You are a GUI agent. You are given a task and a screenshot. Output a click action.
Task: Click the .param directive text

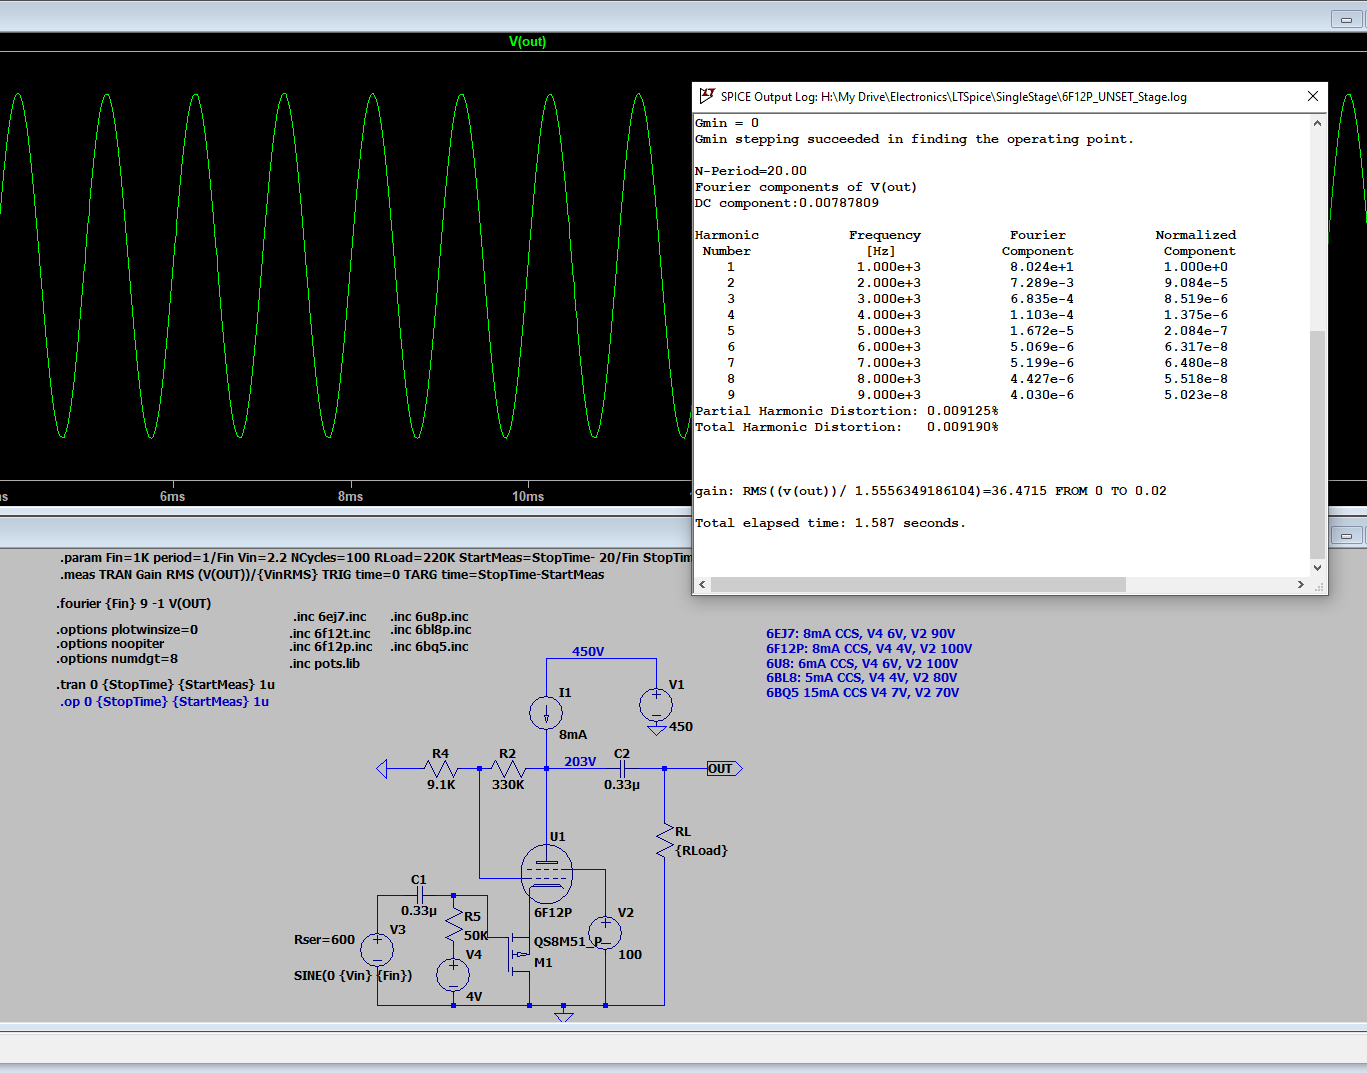376,557
